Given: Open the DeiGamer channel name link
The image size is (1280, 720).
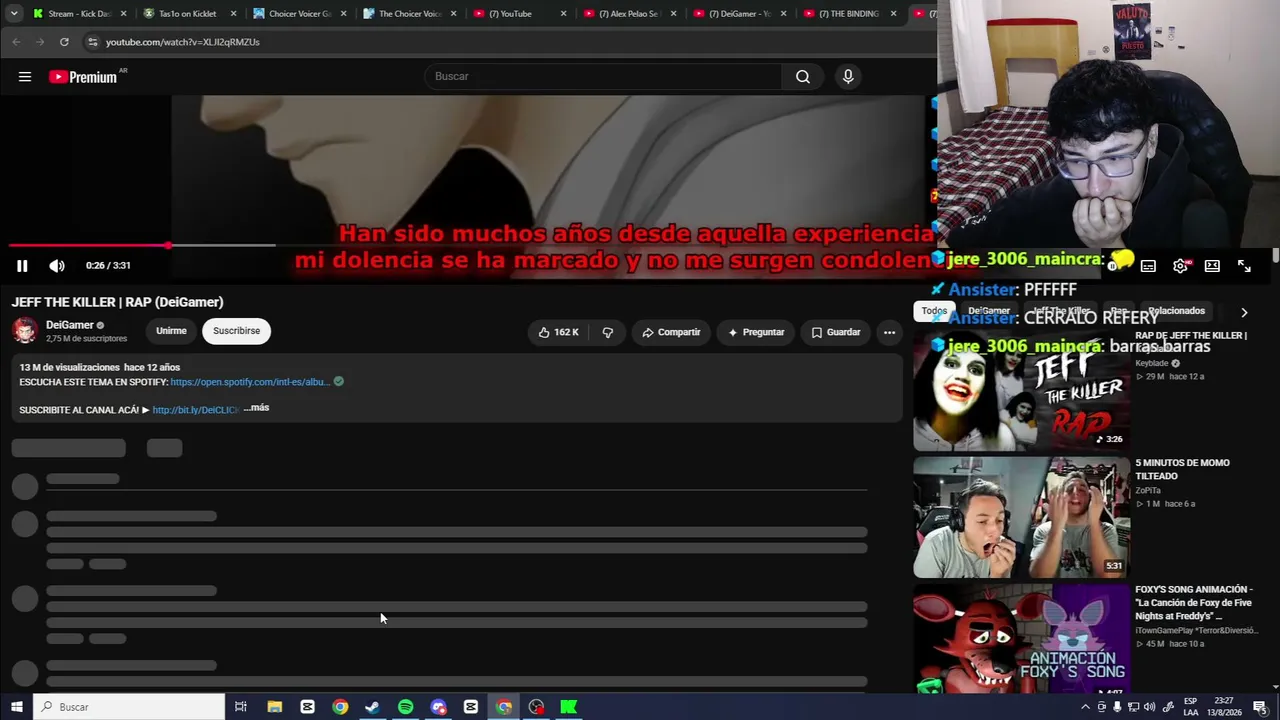Looking at the screenshot, I should coord(70,325).
